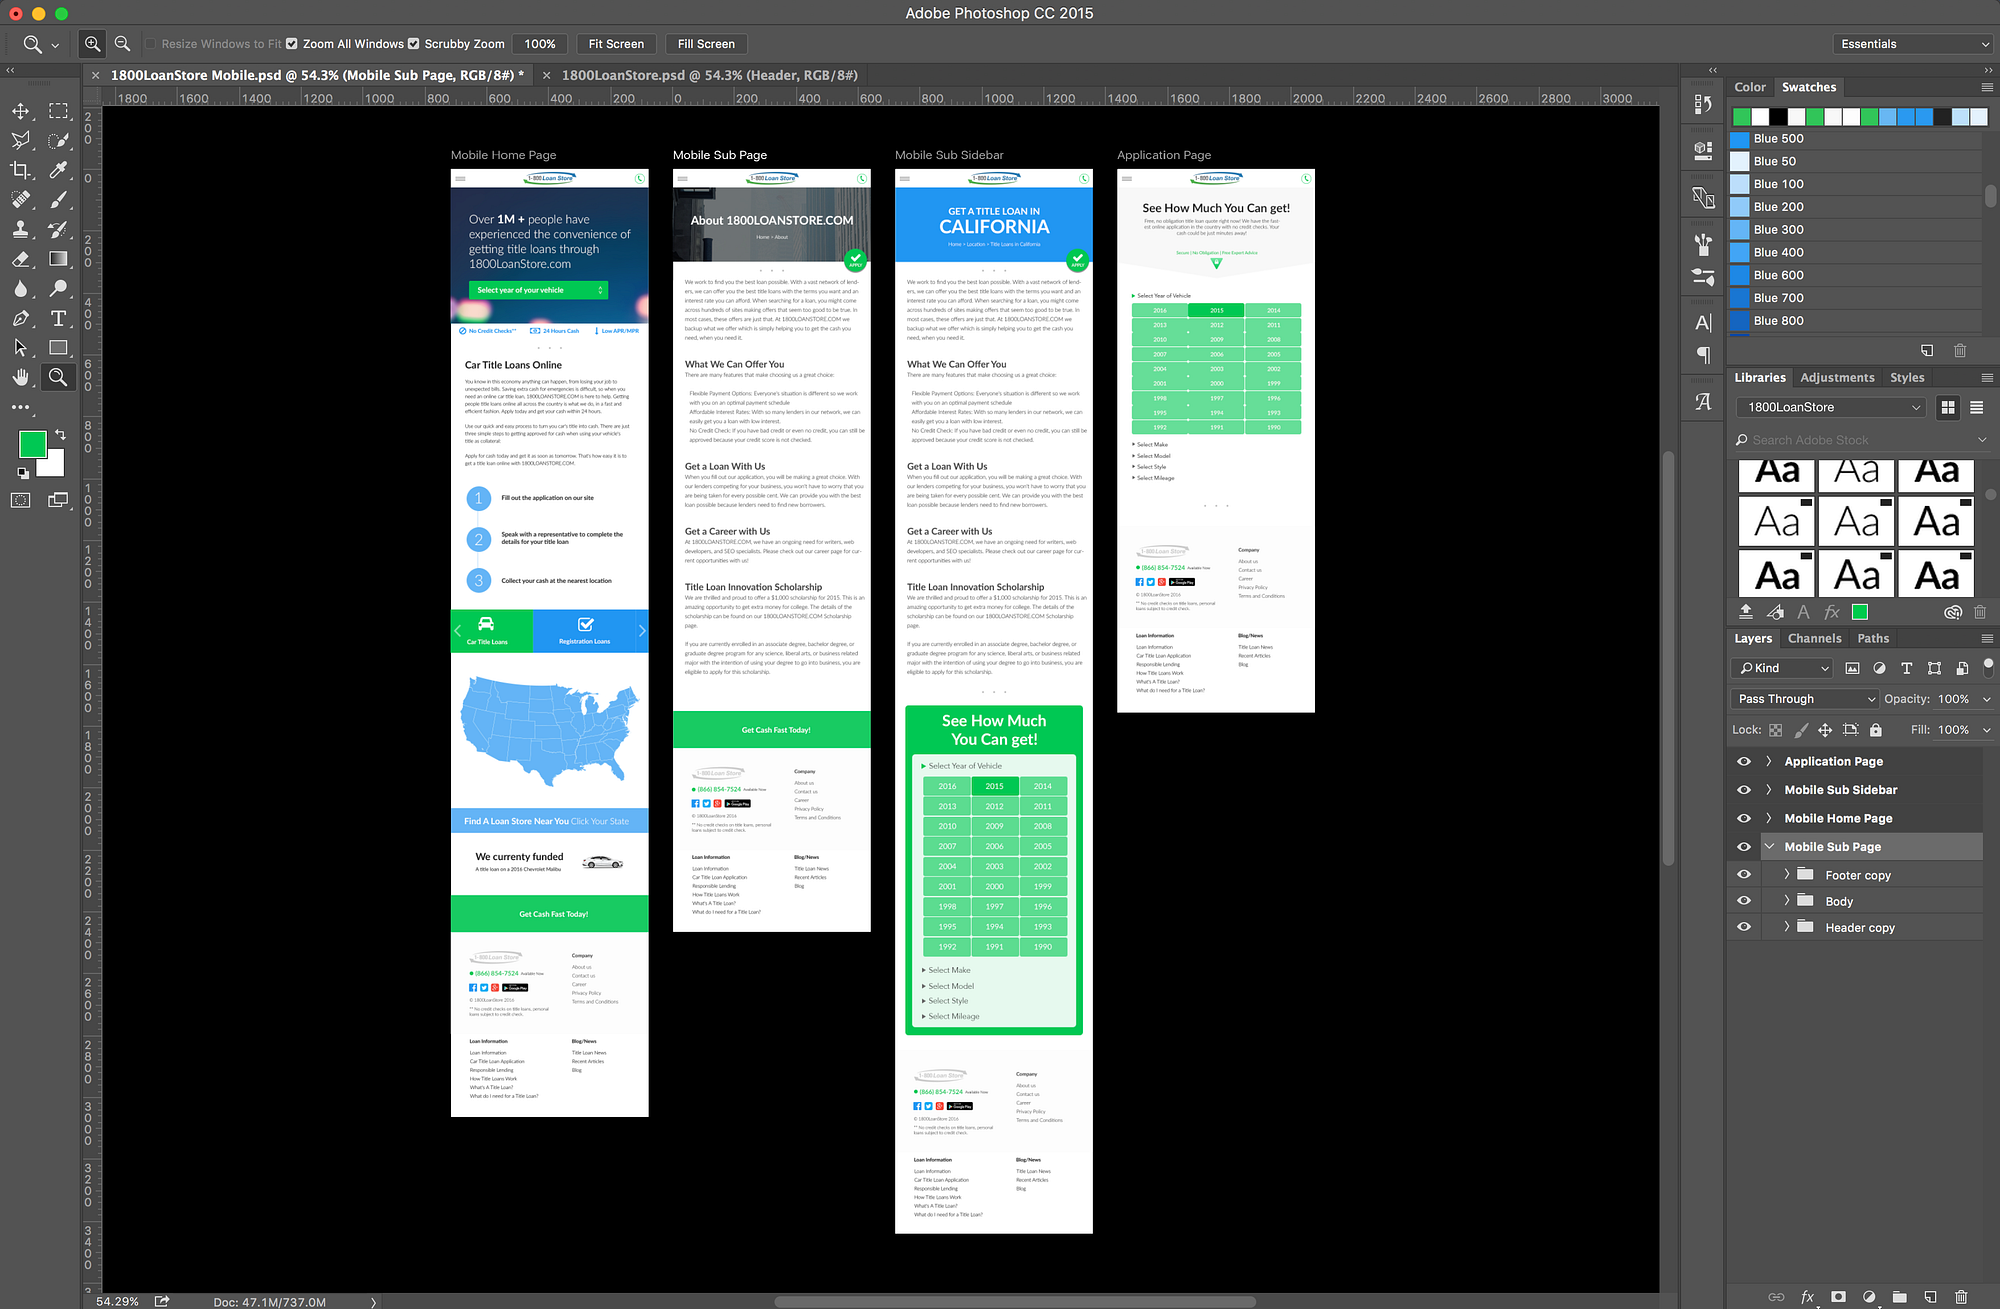Hide the Application Page layer group
This screenshot has width=2000, height=1309.
click(1744, 761)
